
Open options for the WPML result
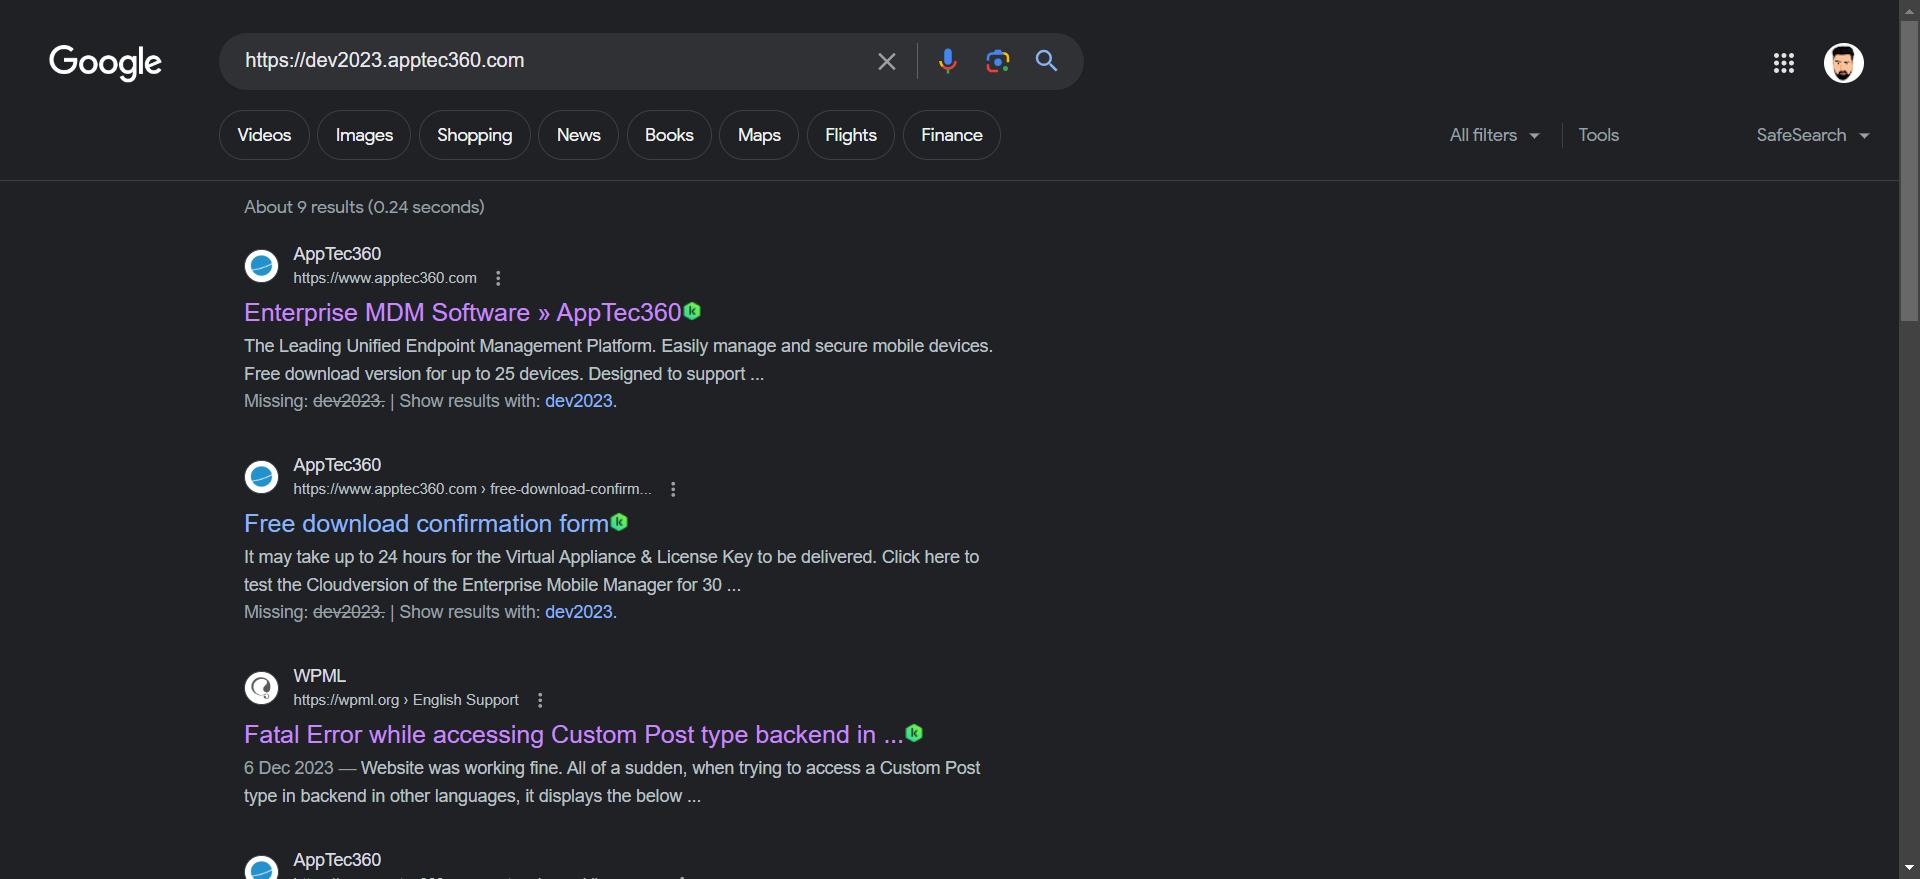point(540,700)
